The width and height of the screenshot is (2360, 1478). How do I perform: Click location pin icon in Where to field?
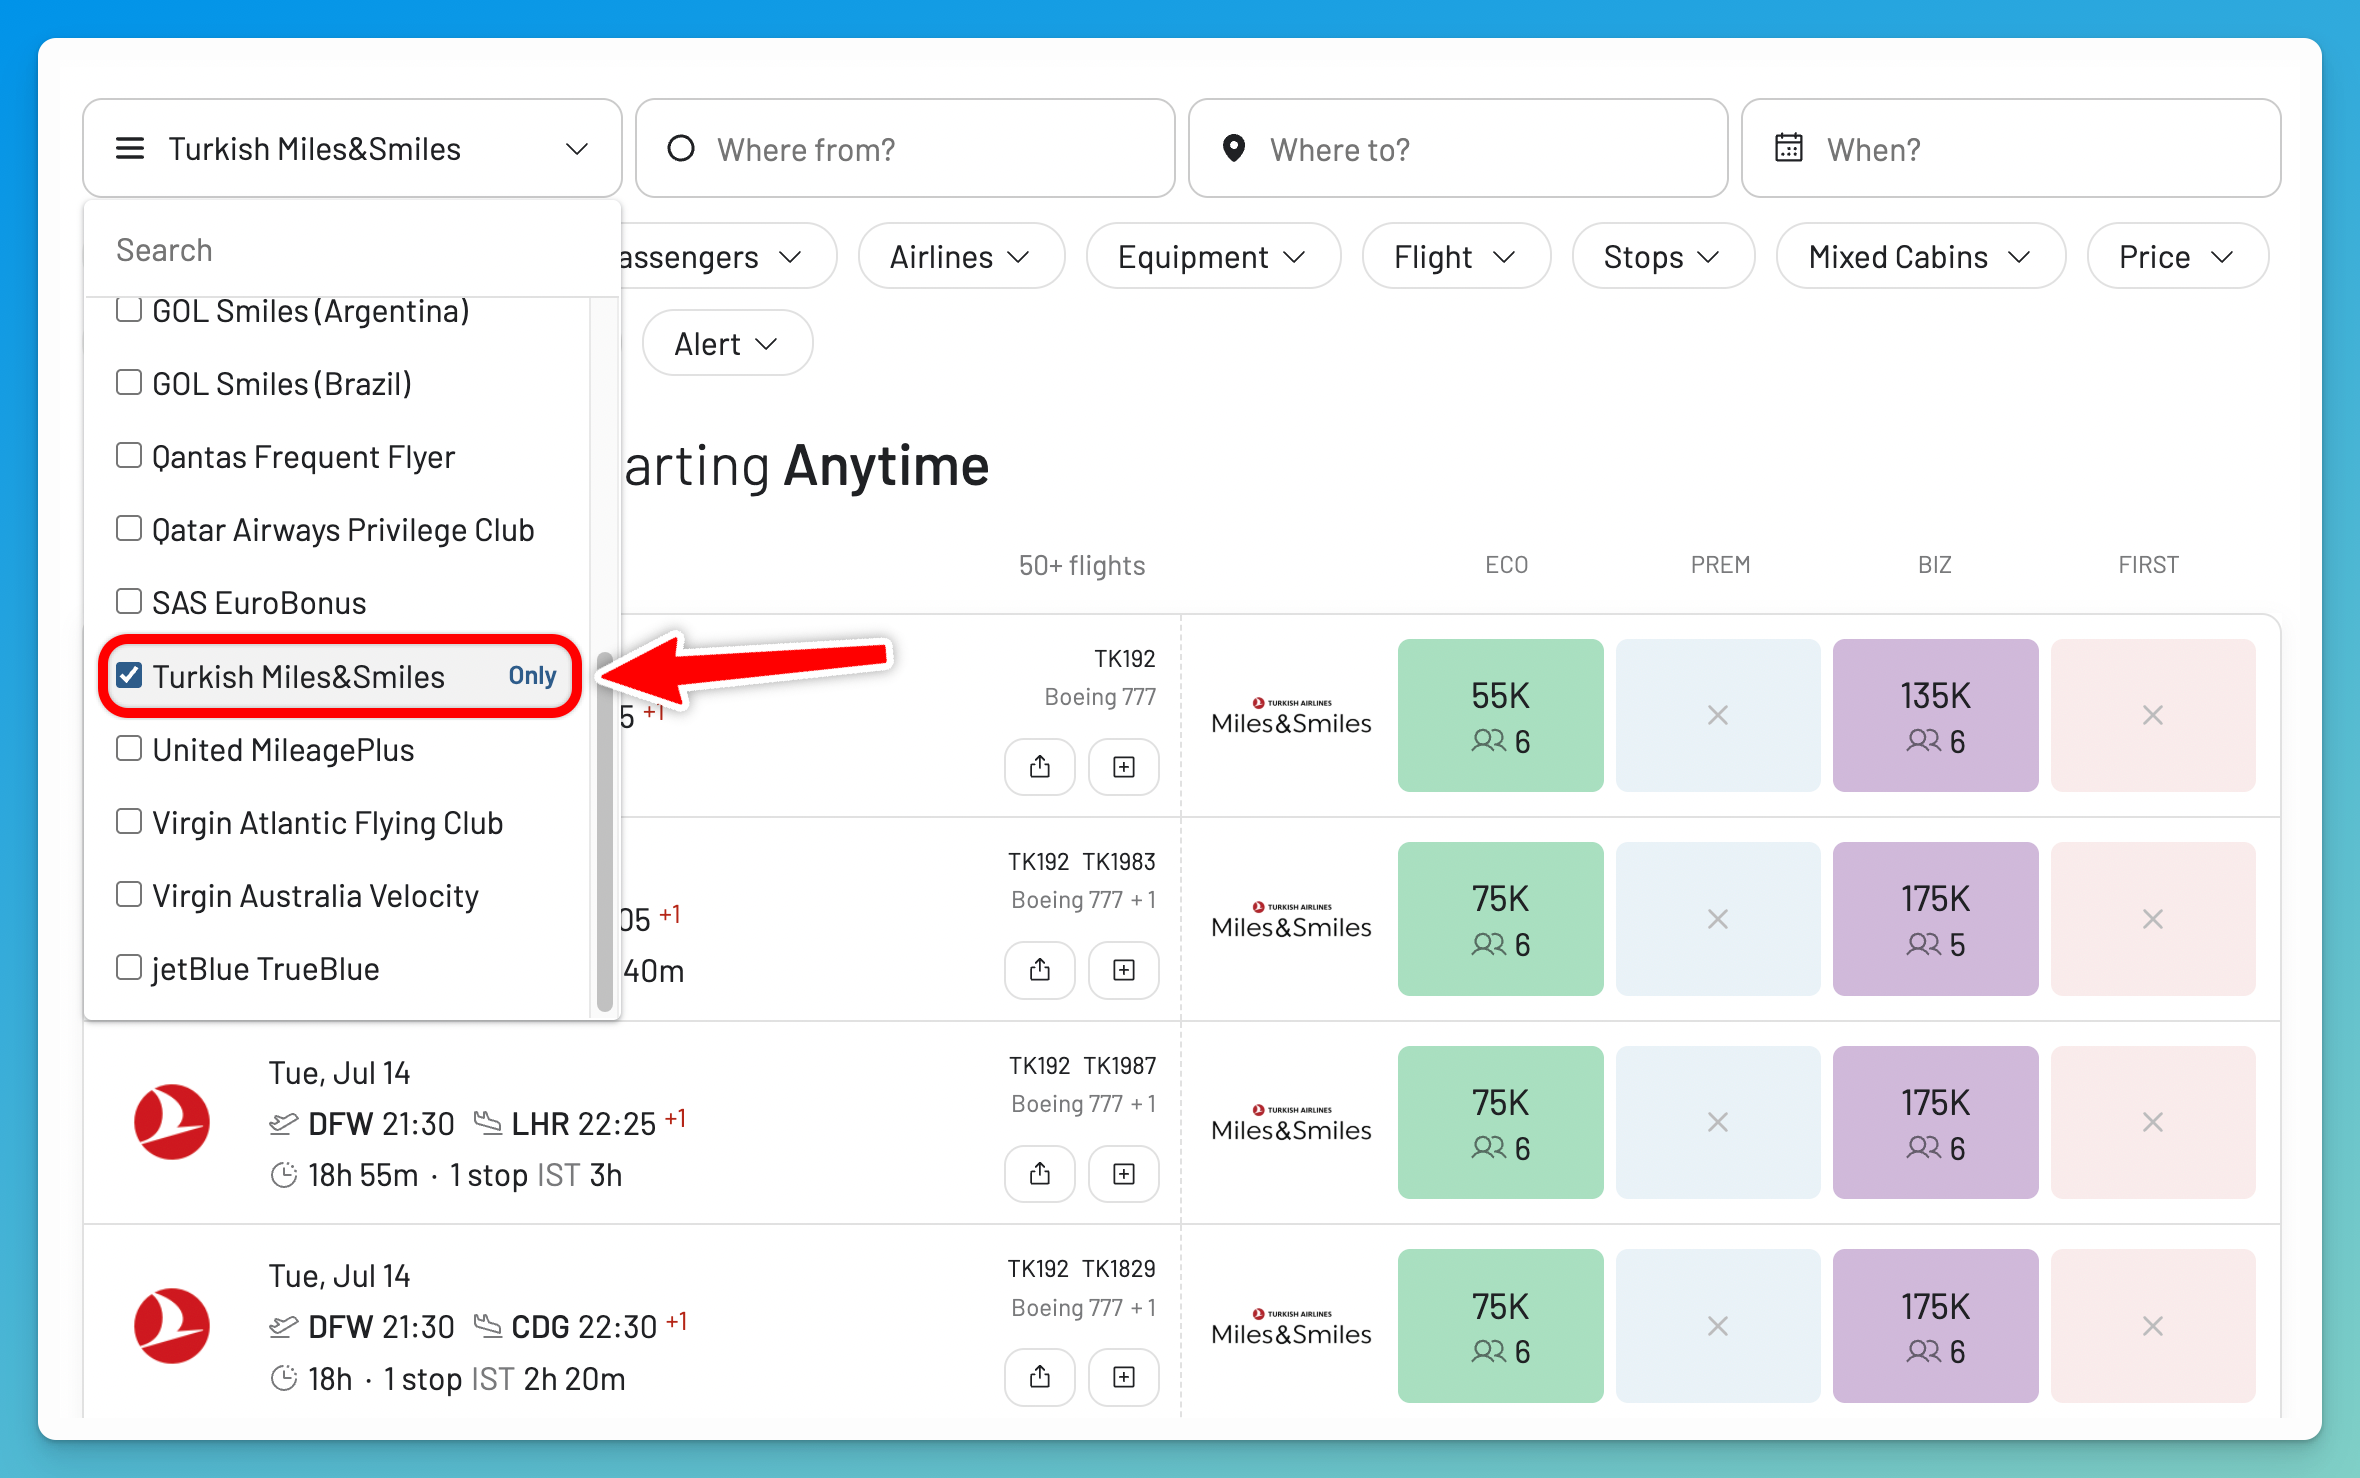1234,148
